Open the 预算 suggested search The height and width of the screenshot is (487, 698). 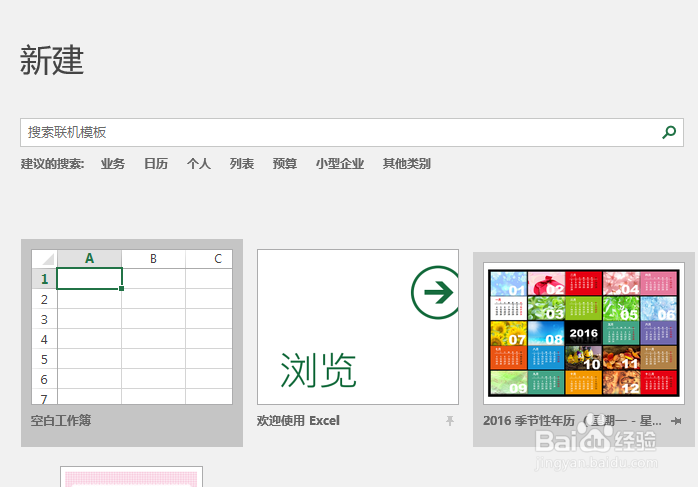tap(285, 164)
